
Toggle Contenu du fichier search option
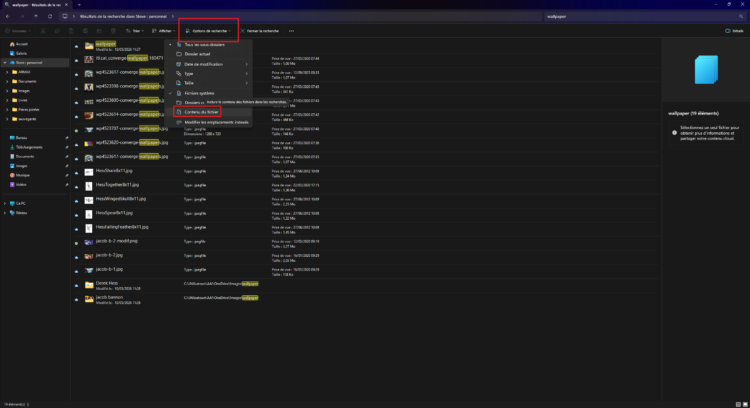coord(201,112)
